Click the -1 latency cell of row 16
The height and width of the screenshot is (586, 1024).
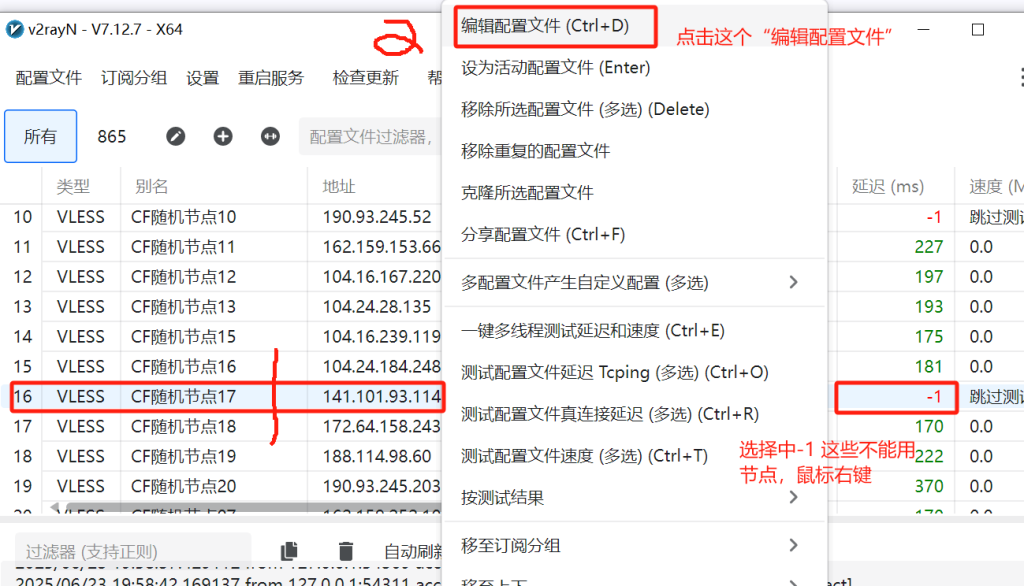coord(896,397)
